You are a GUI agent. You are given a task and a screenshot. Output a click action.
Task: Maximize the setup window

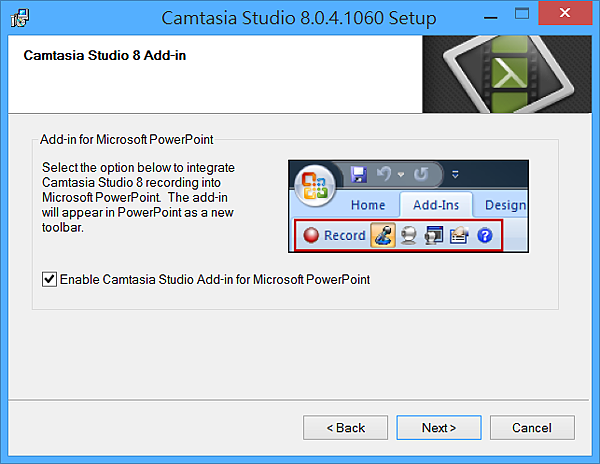[522, 14]
